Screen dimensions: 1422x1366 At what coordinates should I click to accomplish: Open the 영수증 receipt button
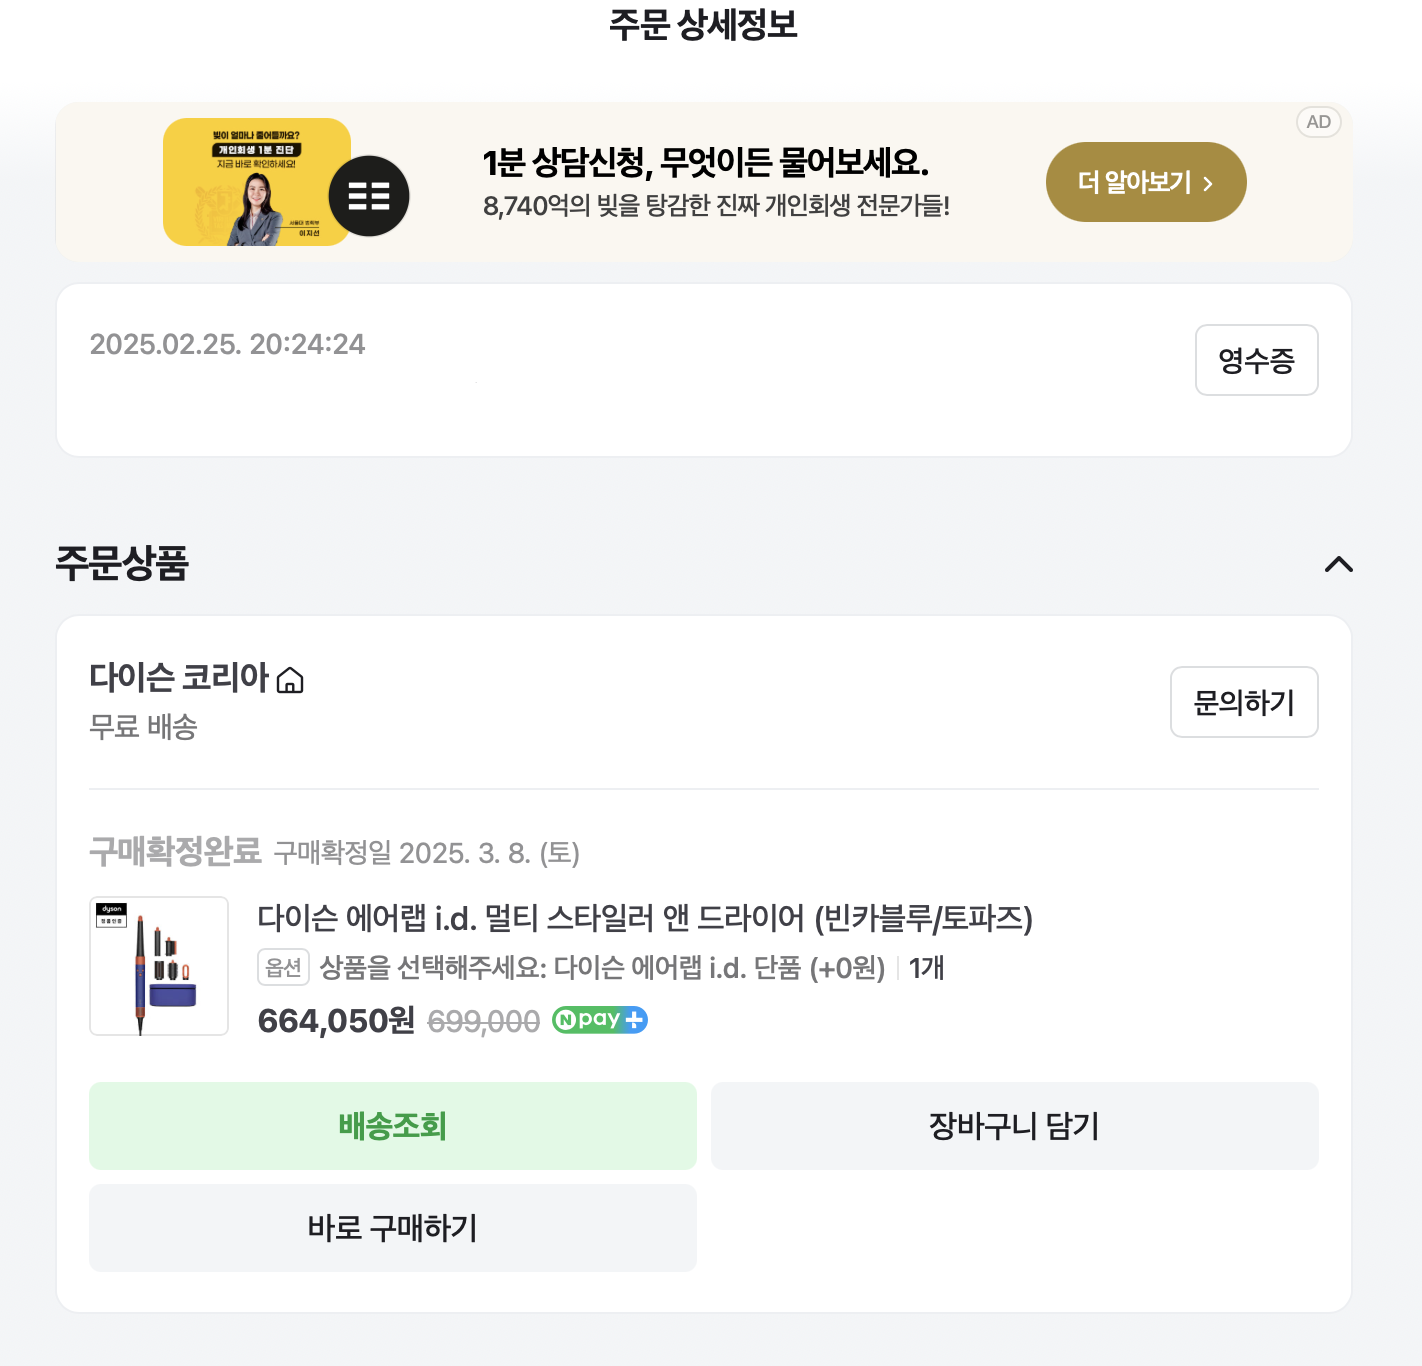point(1256,360)
